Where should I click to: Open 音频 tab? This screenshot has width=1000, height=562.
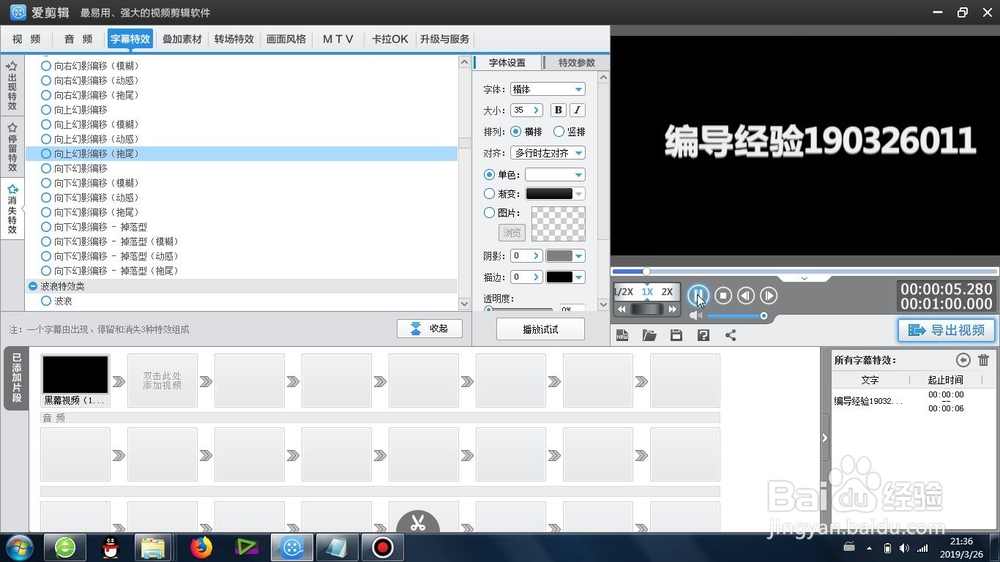(78, 39)
